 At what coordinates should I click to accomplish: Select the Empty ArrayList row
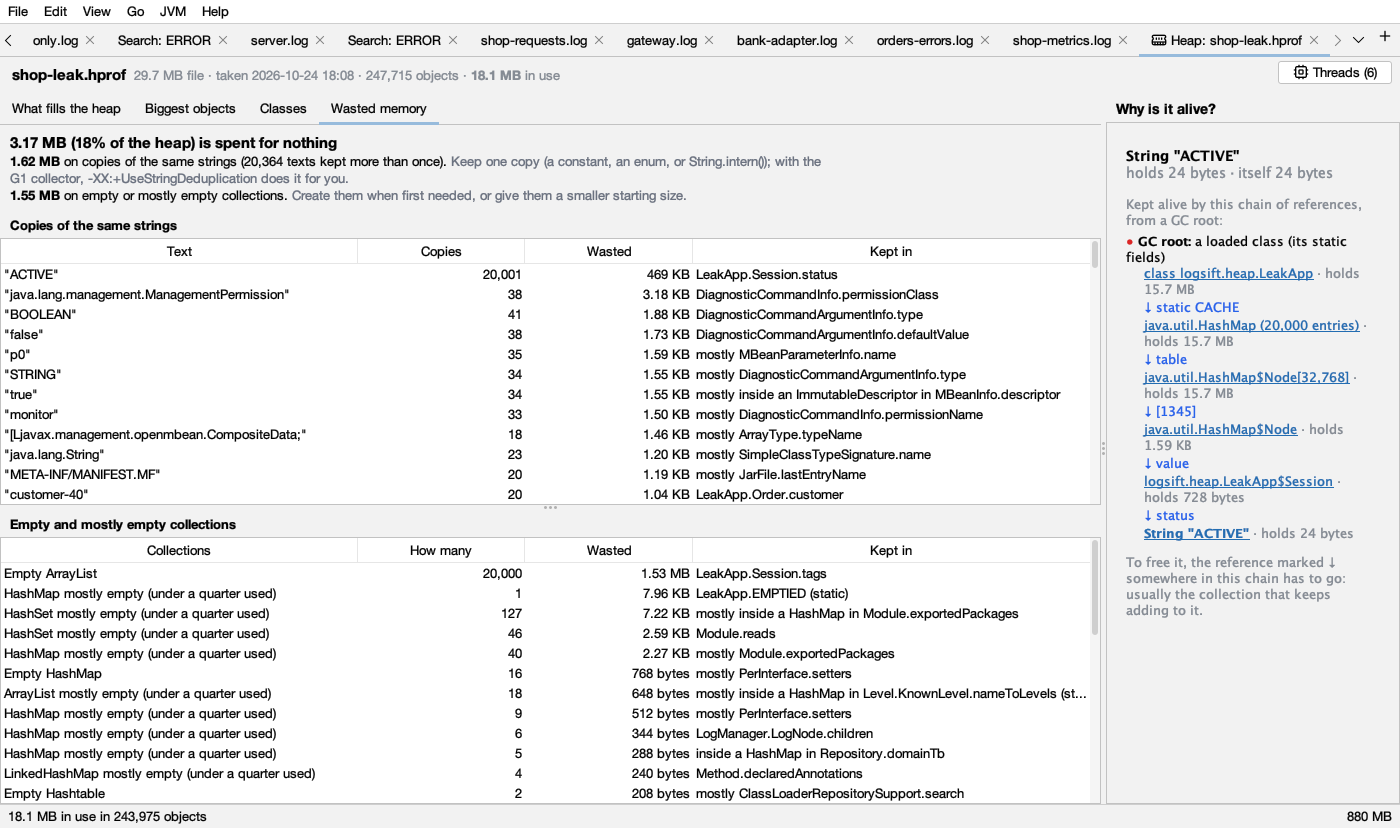[546, 573]
